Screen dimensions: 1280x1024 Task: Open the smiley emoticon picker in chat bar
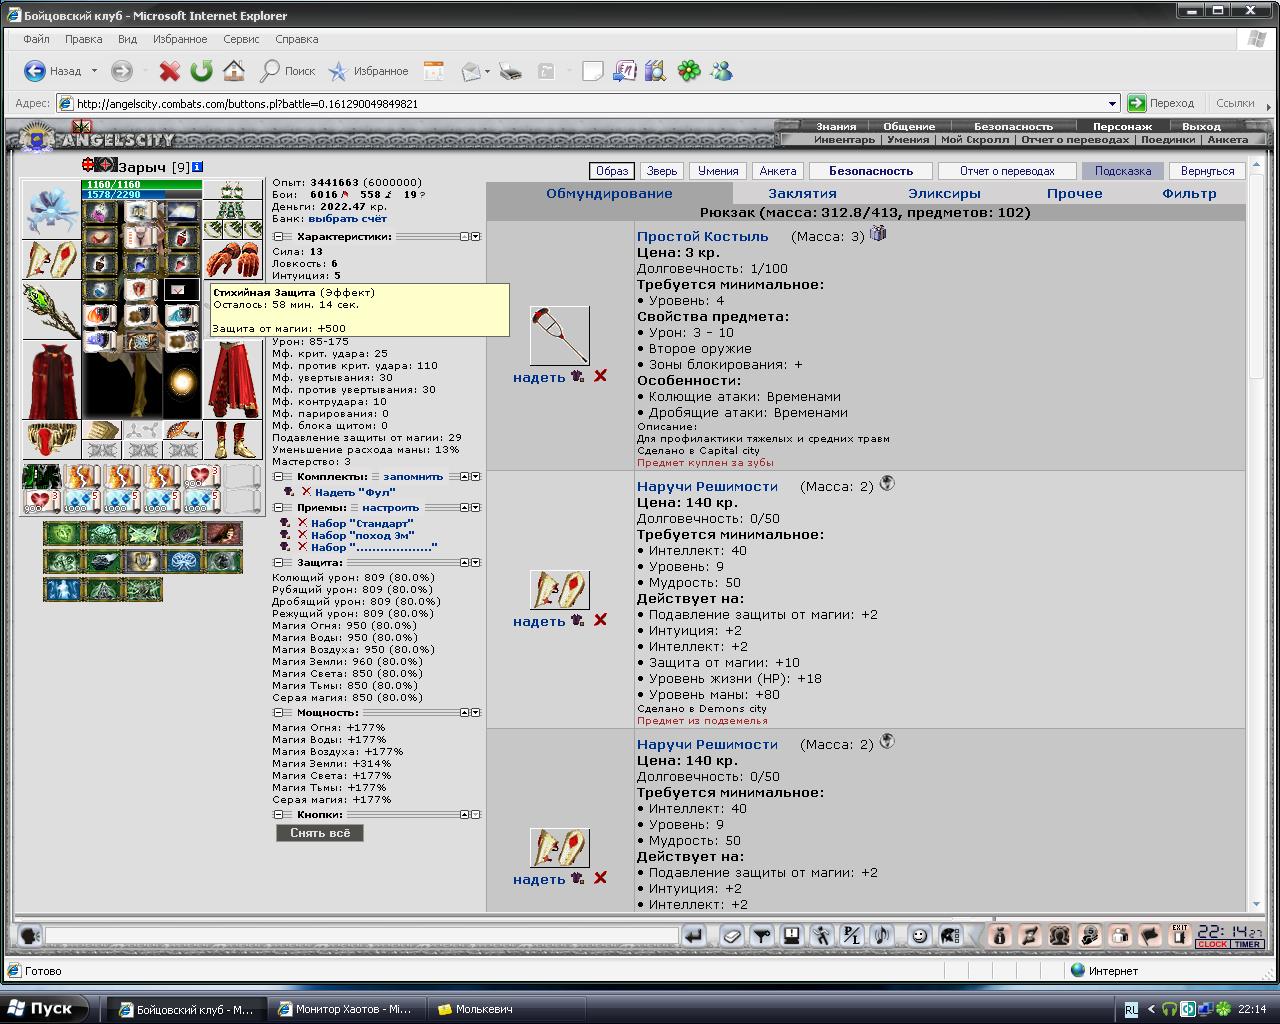tap(919, 935)
